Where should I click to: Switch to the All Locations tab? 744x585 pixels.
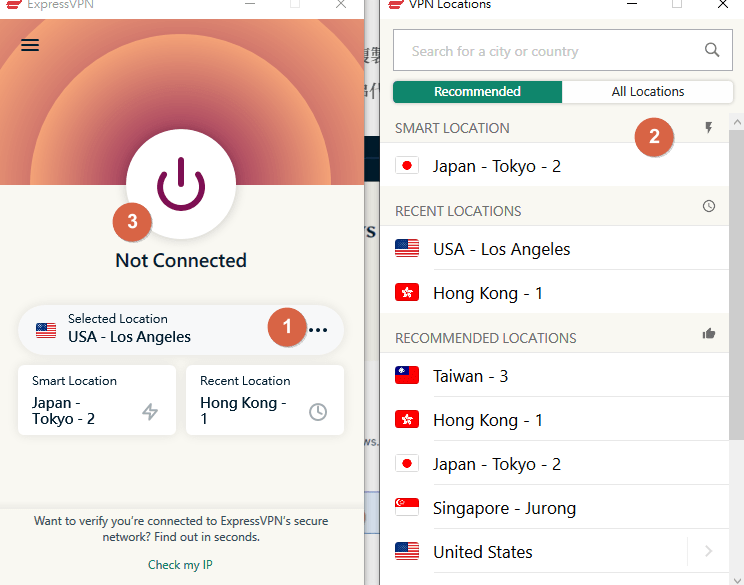tap(648, 92)
